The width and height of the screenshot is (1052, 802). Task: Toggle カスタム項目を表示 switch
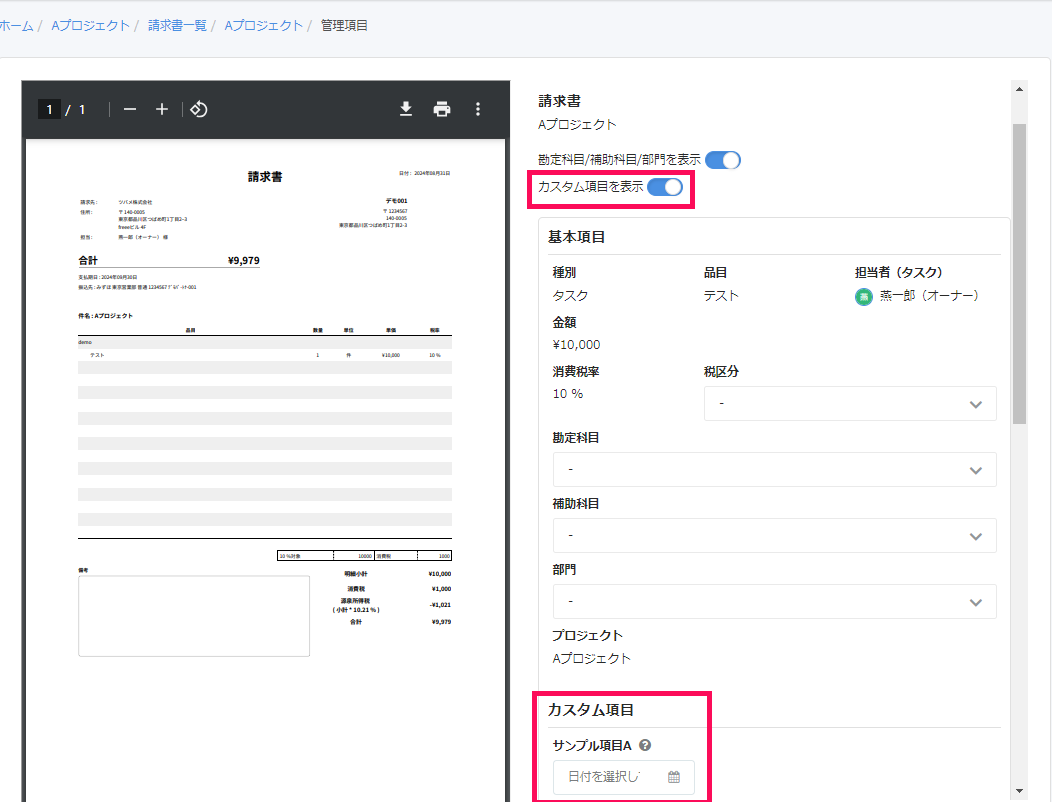(665, 187)
